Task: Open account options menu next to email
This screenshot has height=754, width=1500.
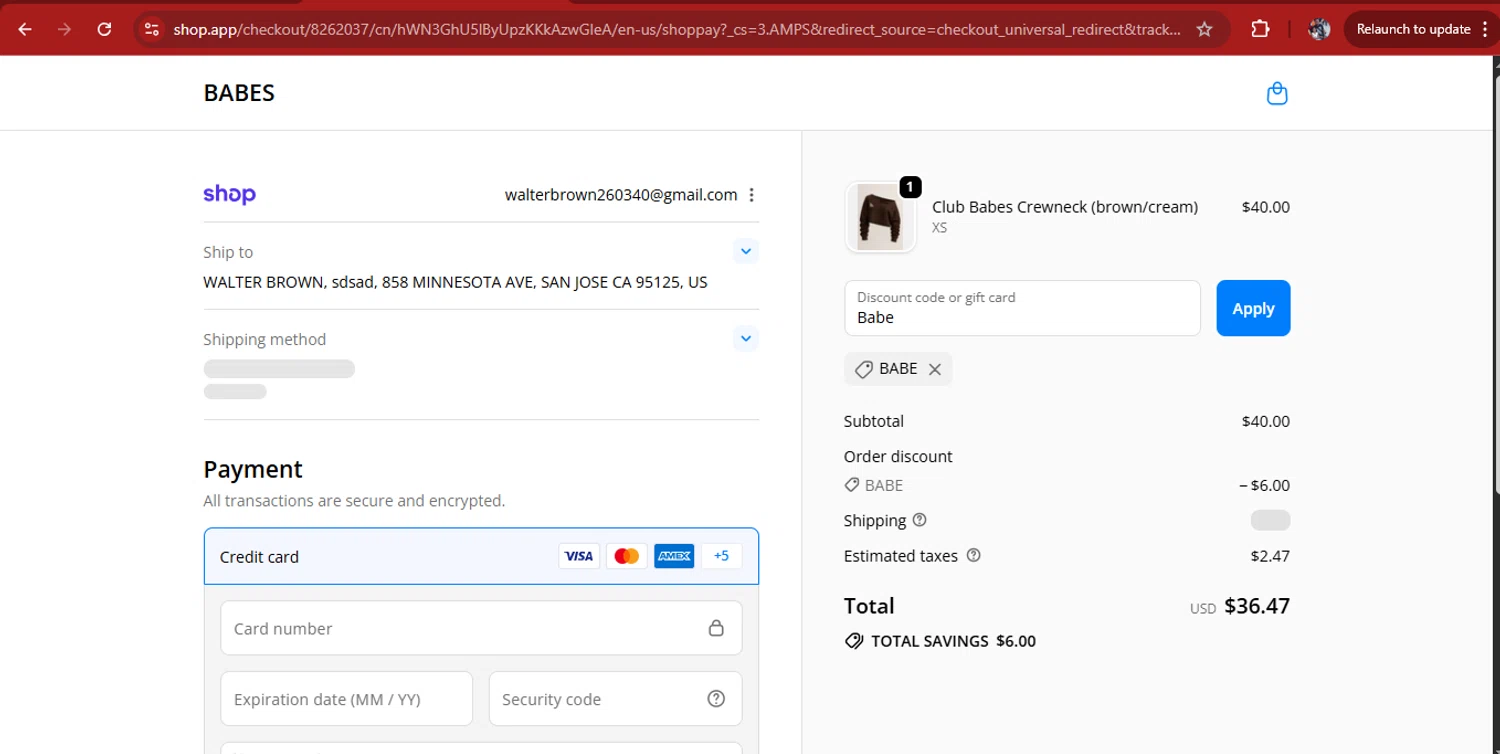Action: (752, 195)
